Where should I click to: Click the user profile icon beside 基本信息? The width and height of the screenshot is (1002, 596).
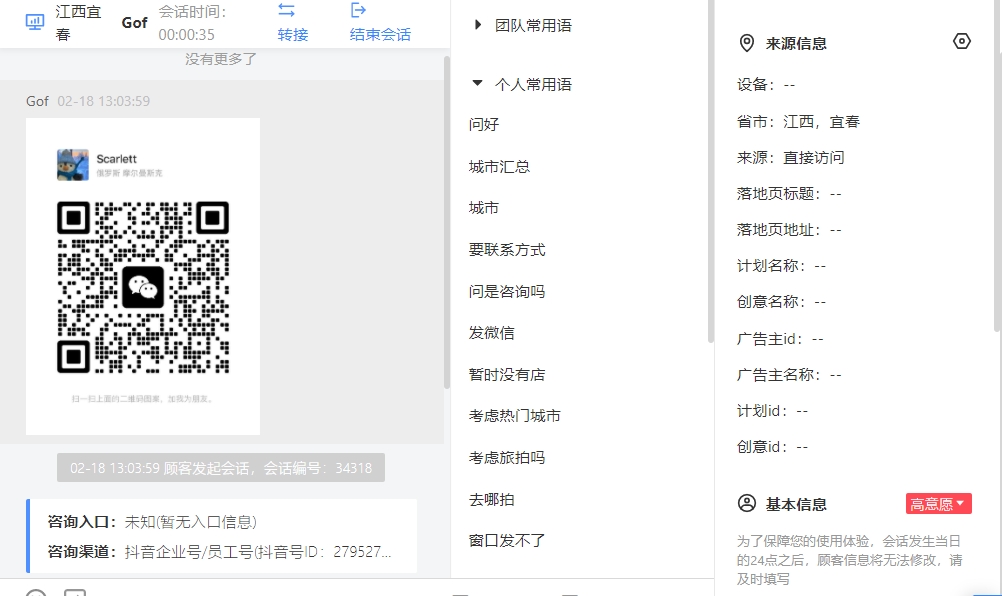pyautogui.click(x=746, y=503)
